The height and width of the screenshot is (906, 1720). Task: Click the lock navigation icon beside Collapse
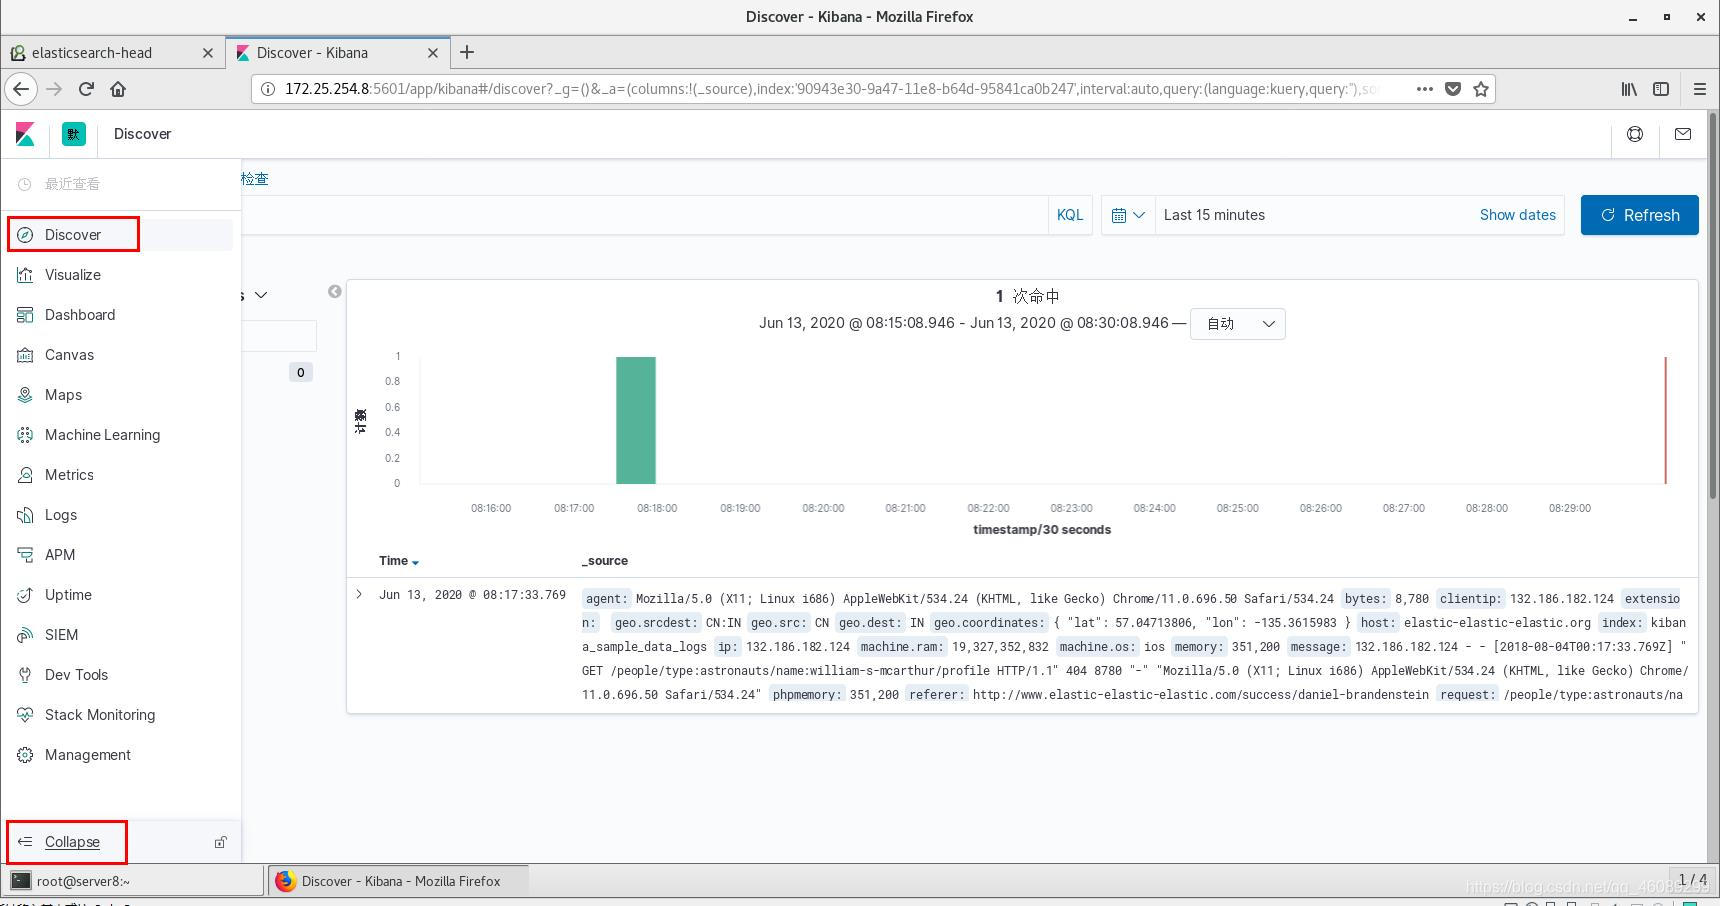click(x=220, y=842)
